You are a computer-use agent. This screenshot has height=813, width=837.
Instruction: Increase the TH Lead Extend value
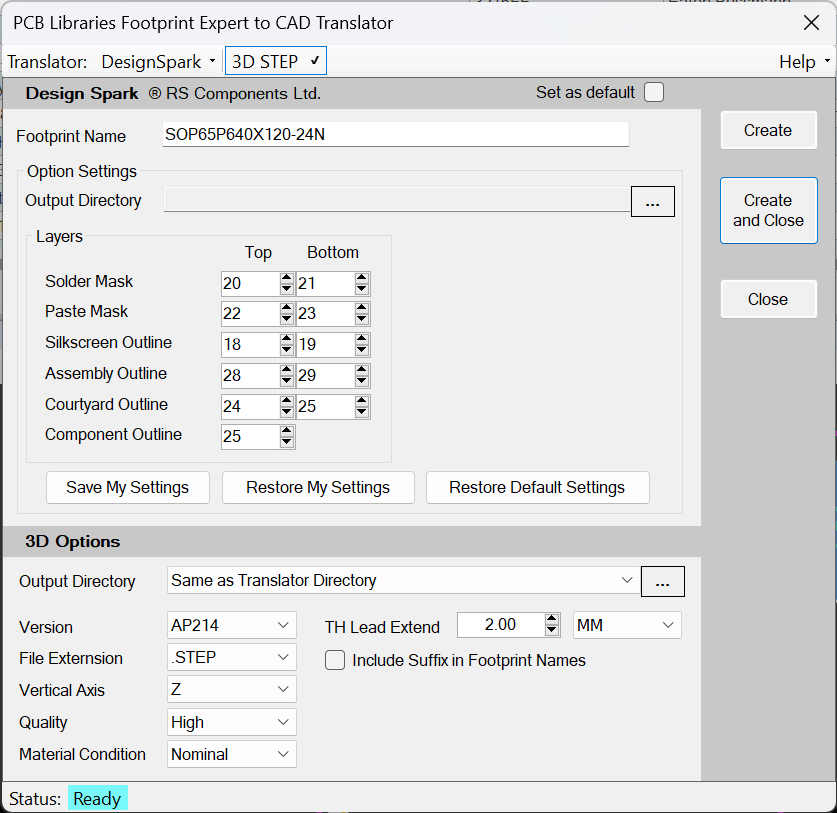pyautogui.click(x=552, y=619)
